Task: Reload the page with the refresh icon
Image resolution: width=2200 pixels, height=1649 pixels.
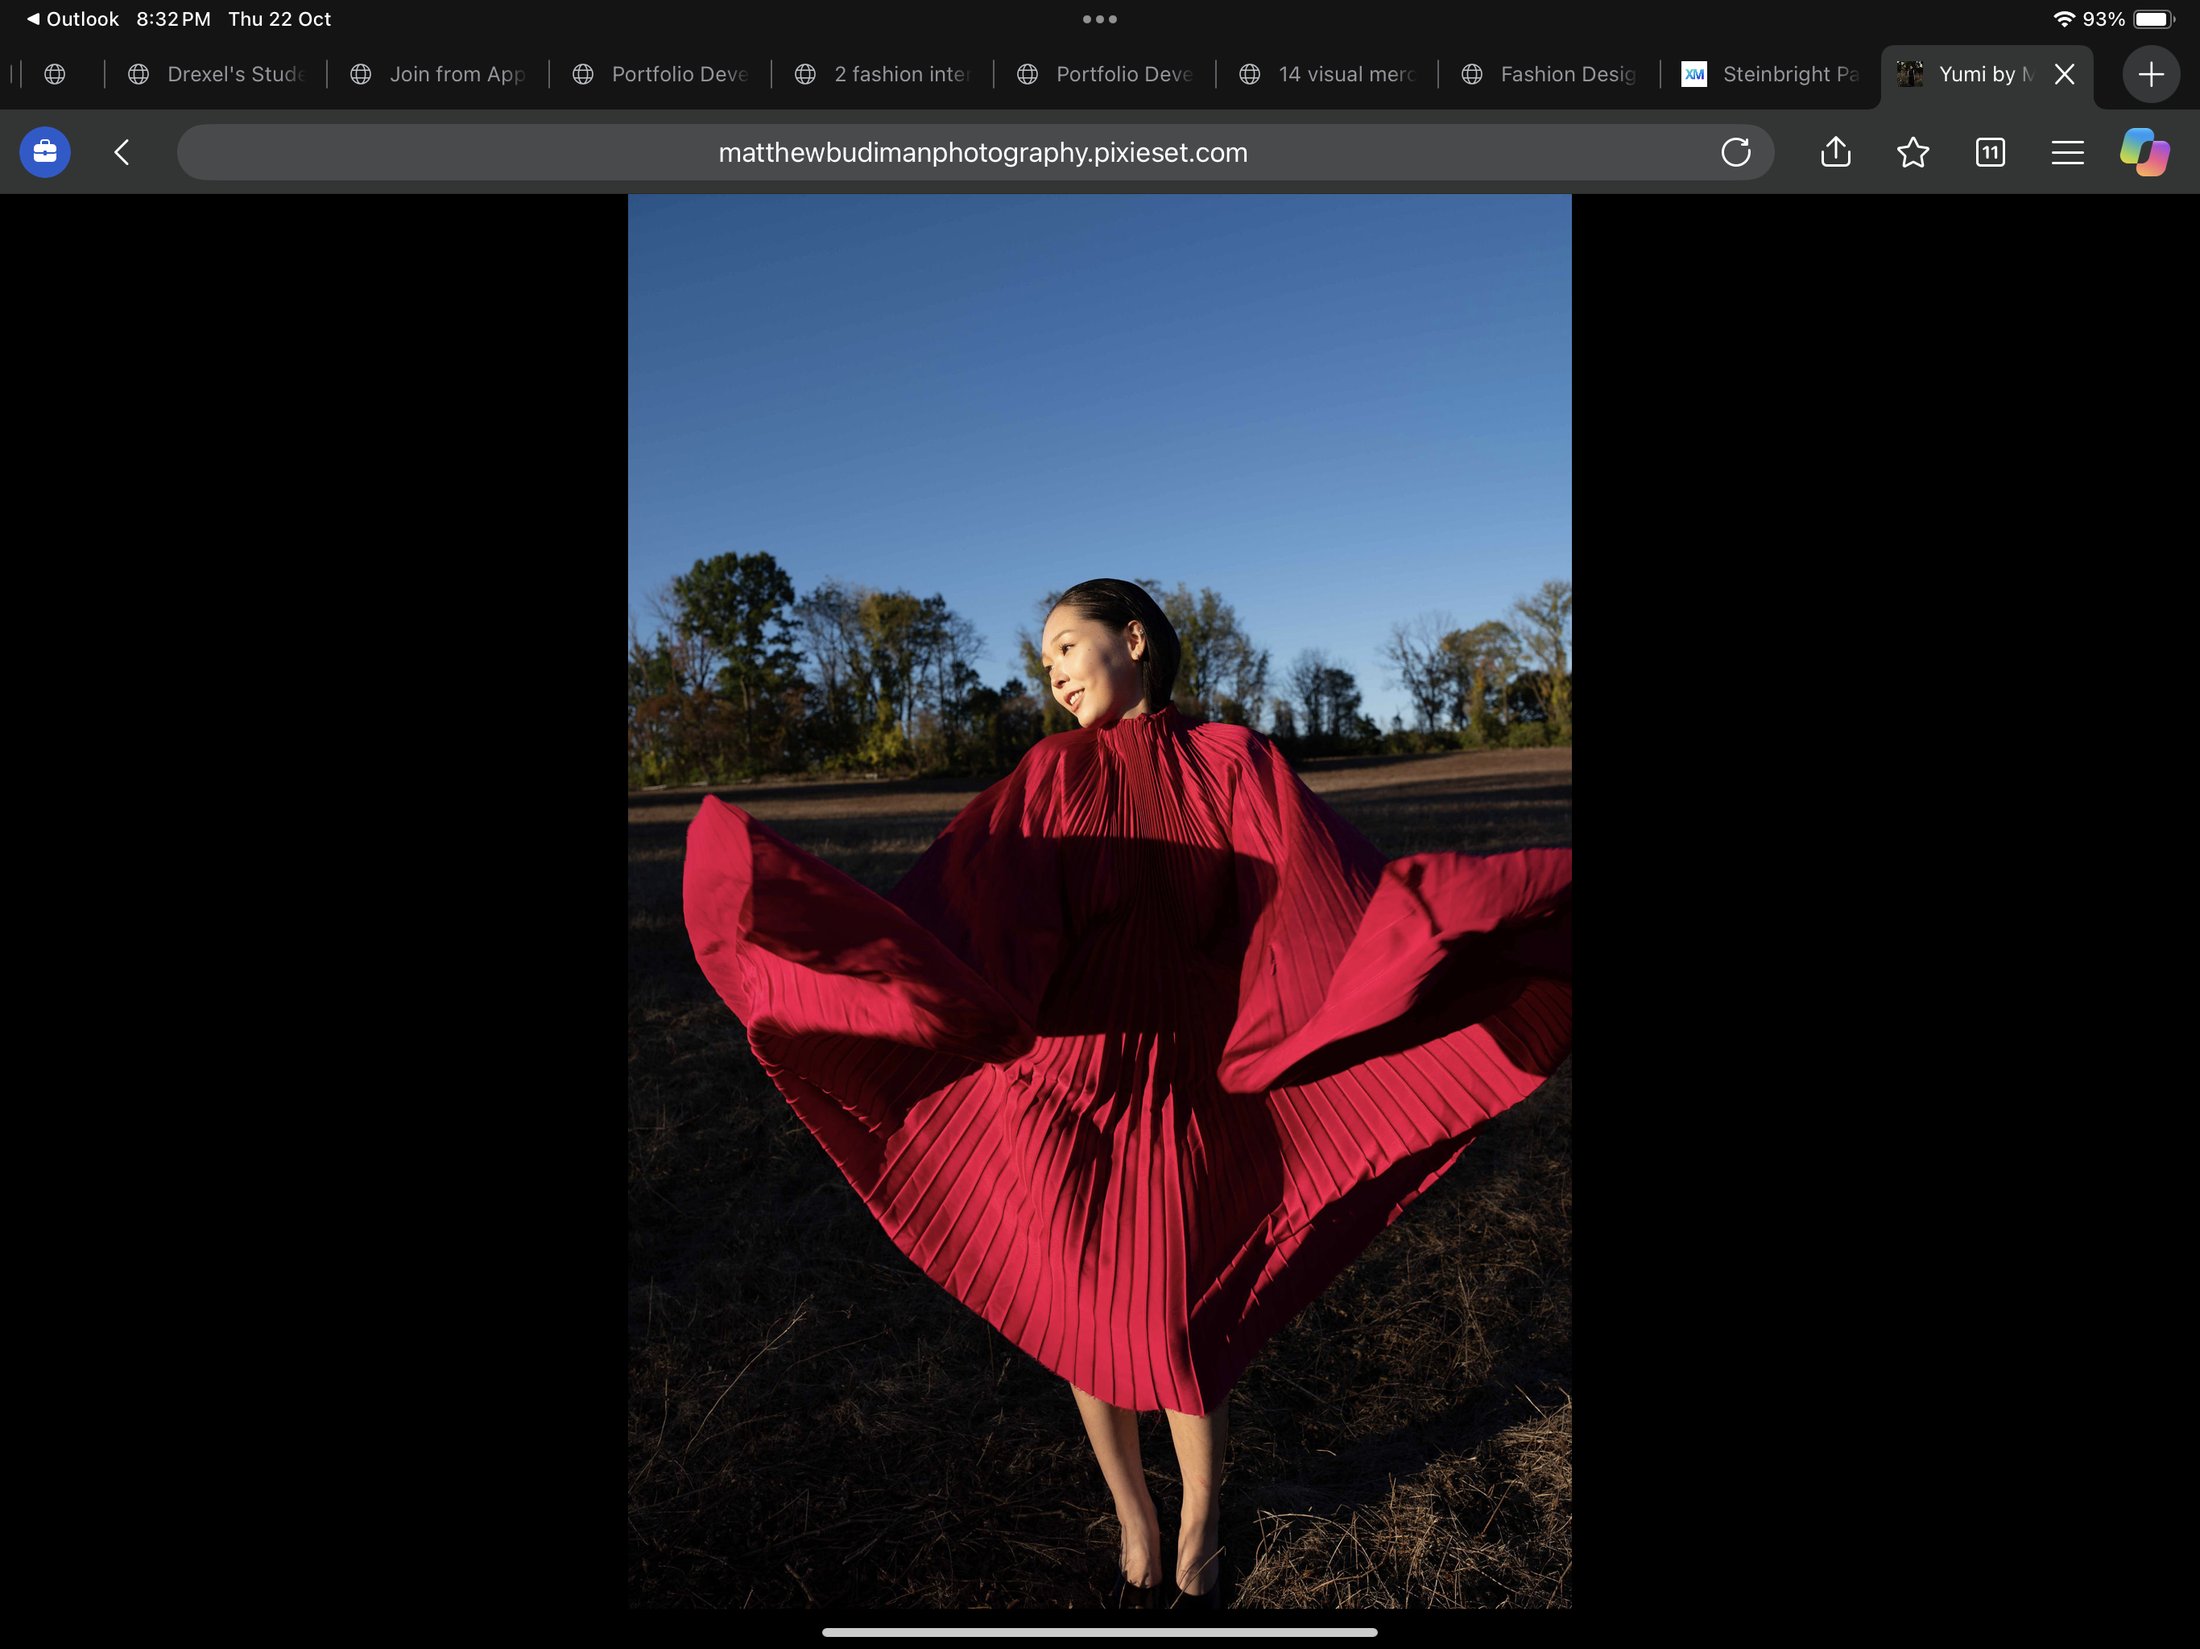Action: 1735,152
